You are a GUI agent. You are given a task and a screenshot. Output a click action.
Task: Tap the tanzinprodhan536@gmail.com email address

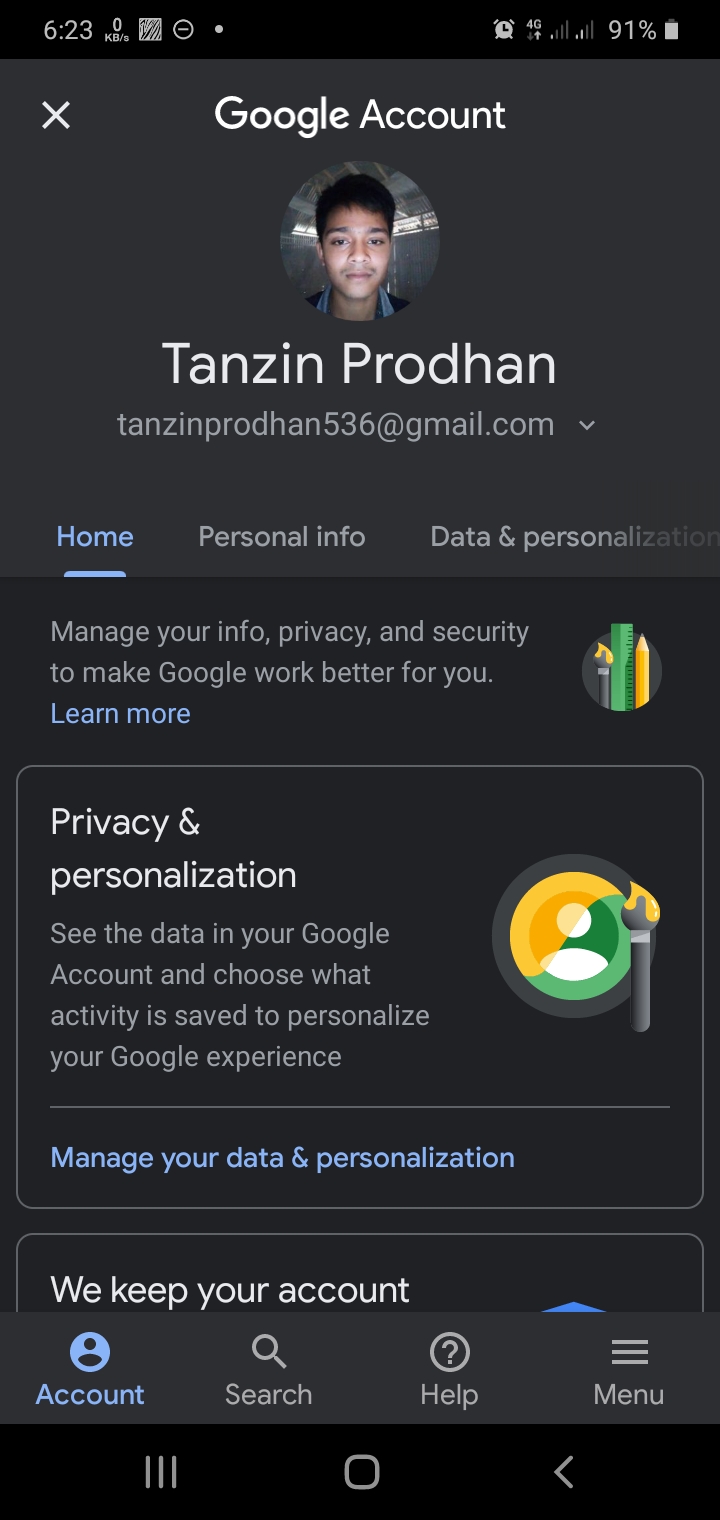[x=335, y=425]
